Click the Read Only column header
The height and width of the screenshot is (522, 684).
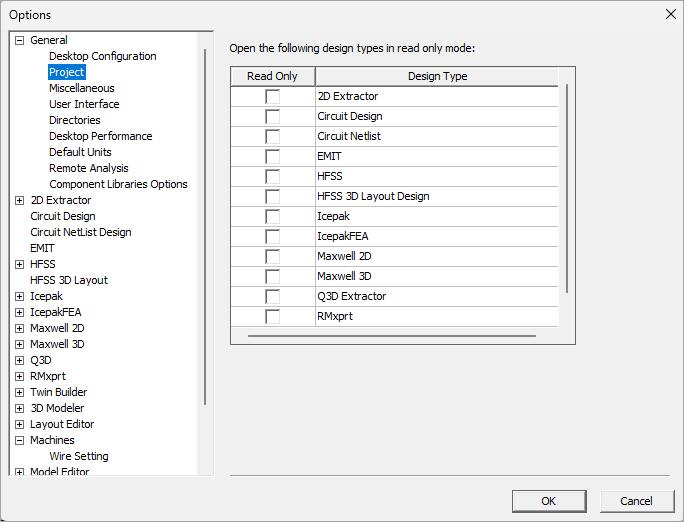pyautogui.click(x=273, y=76)
